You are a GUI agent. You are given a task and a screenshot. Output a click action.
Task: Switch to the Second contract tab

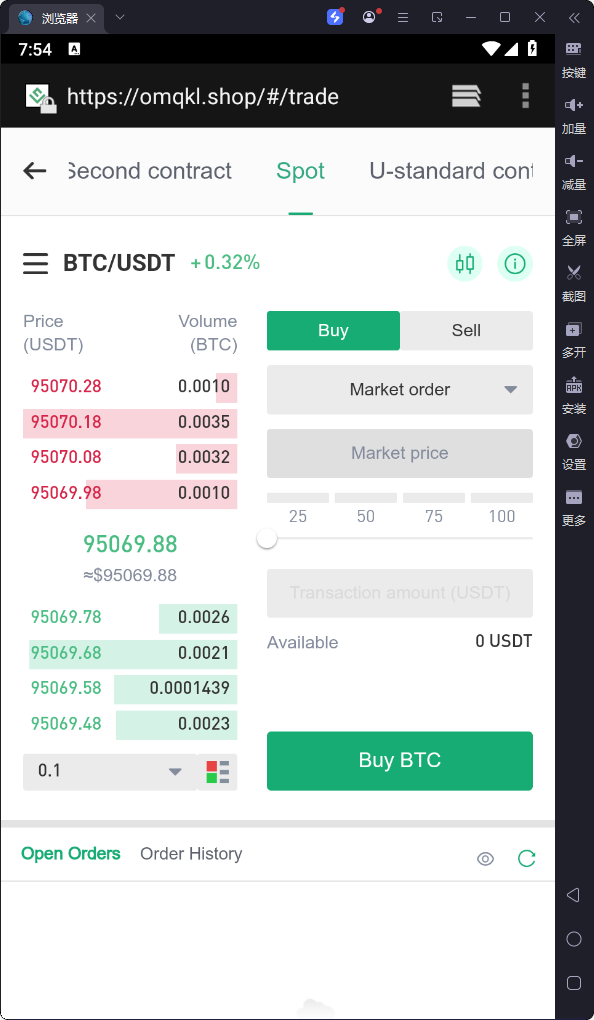coord(150,171)
